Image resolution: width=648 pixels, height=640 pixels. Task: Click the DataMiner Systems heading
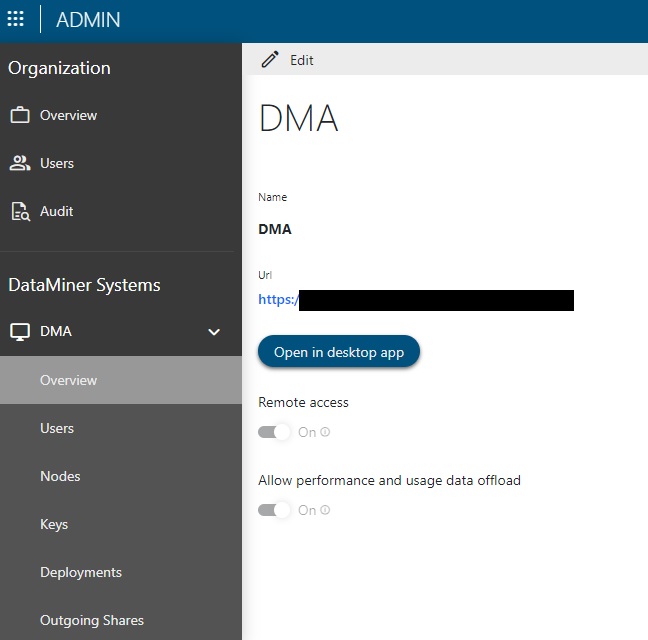coord(84,285)
